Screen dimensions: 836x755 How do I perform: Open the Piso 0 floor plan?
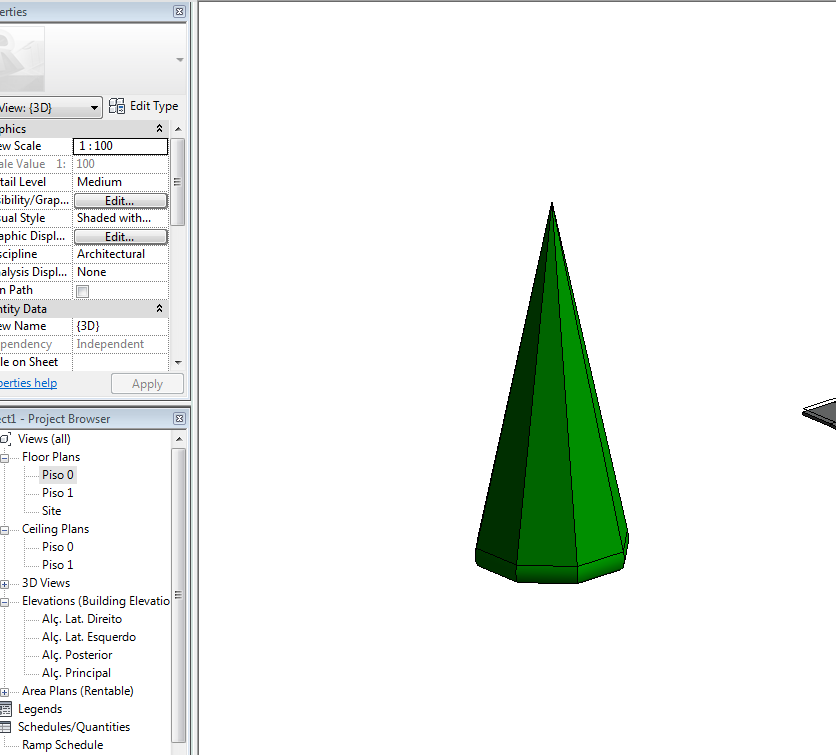(x=58, y=475)
